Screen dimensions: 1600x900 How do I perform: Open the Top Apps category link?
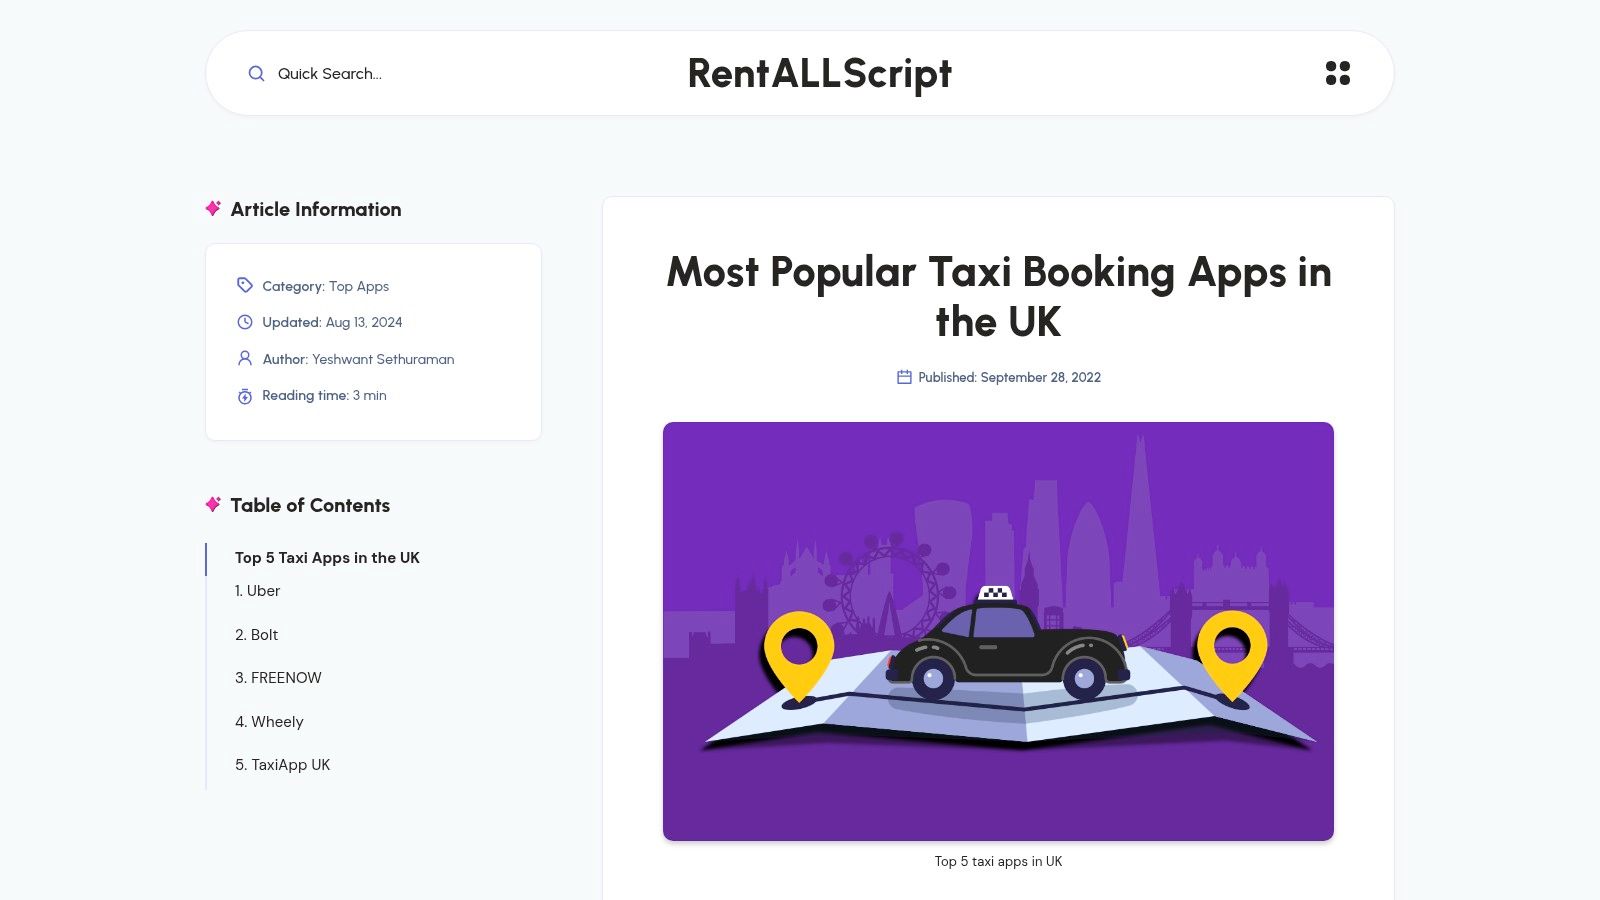(x=359, y=286)
